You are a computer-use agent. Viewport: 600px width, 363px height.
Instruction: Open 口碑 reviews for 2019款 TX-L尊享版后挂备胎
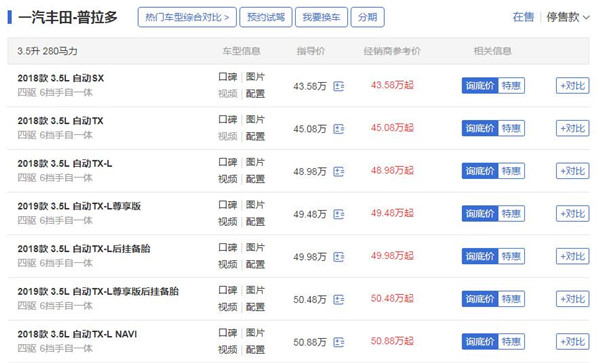coord(228,290)
